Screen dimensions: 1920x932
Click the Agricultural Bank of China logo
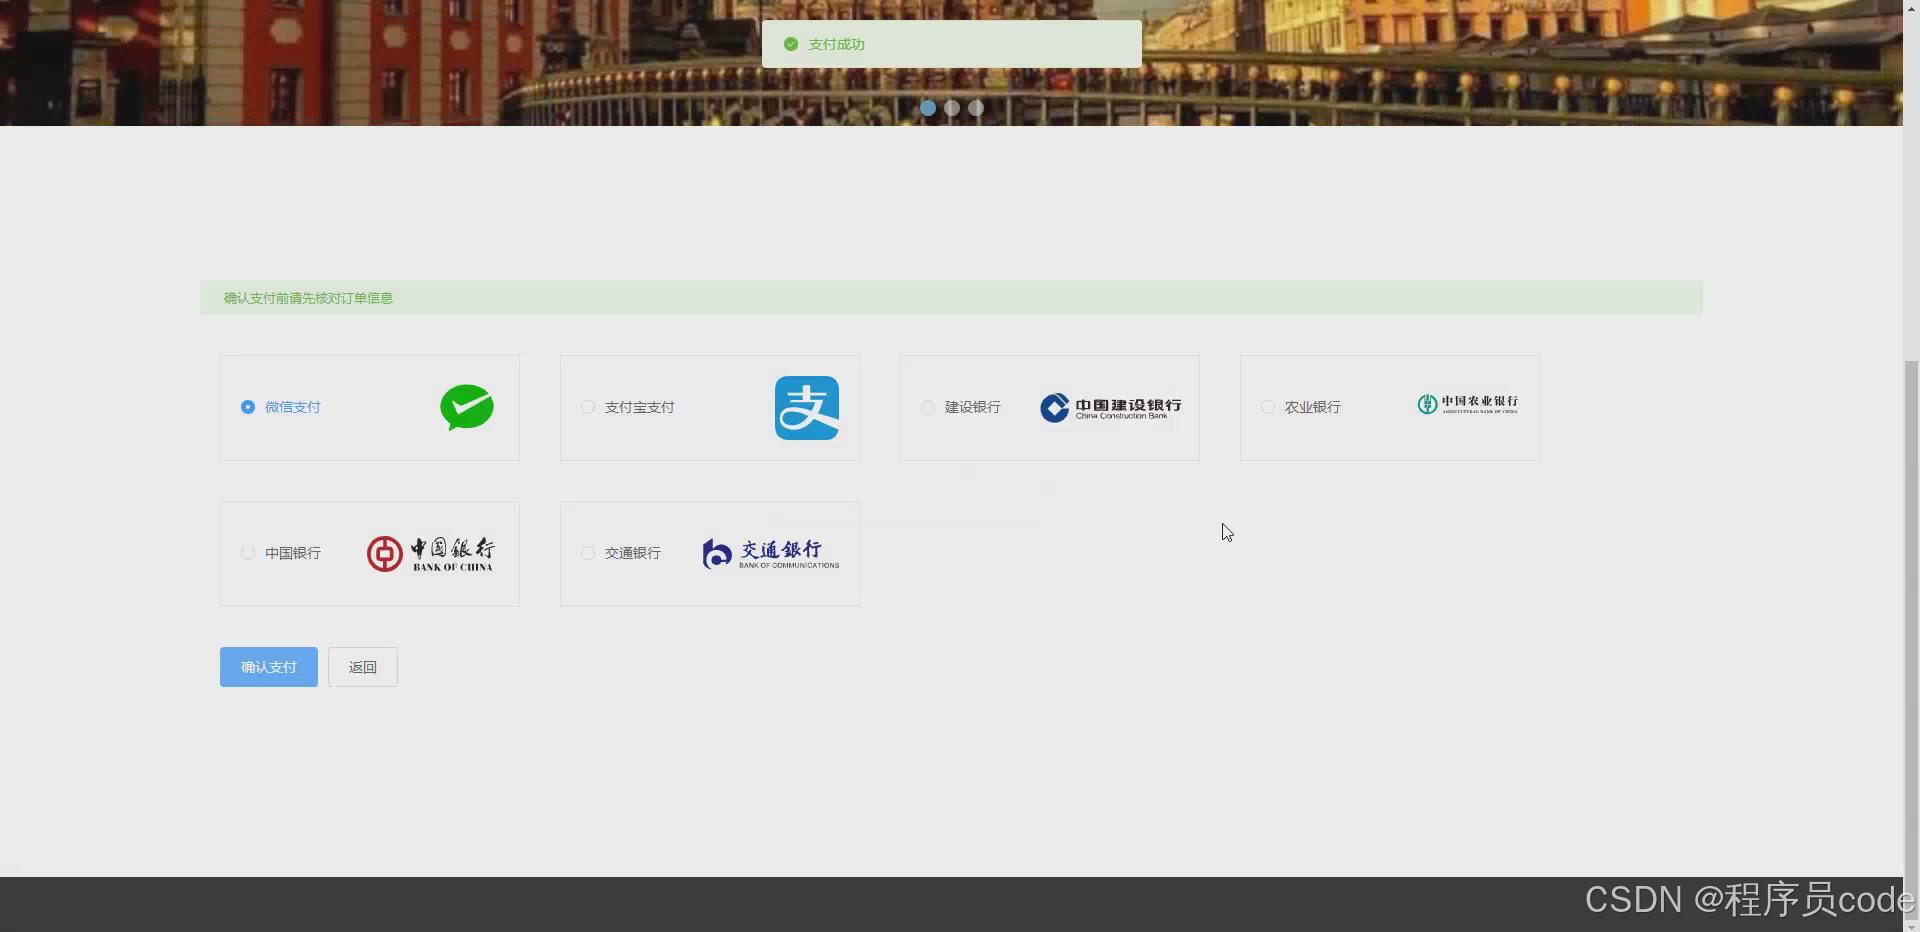coord(1467,404)
